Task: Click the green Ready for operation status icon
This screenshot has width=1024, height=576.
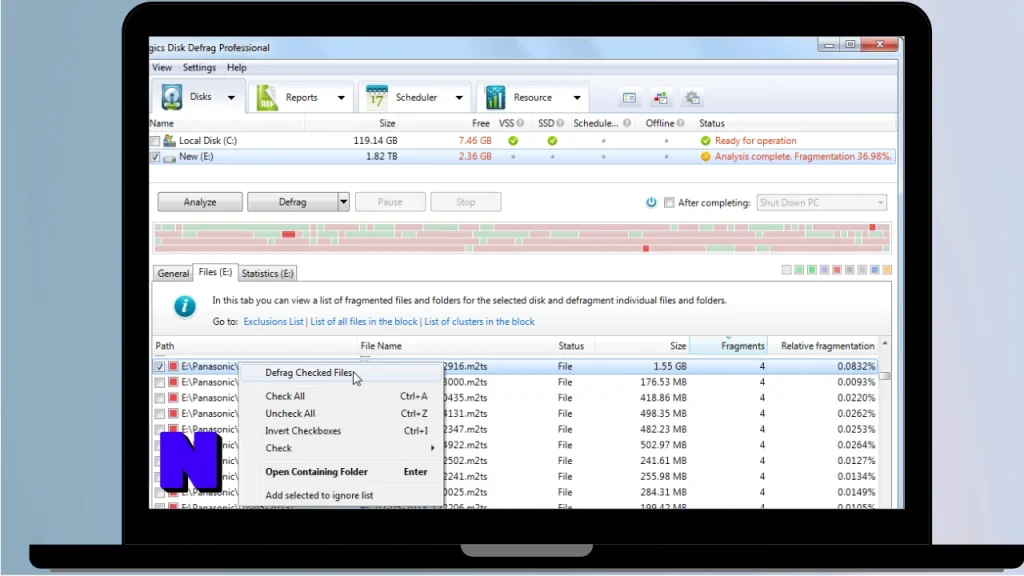Action: point(705,140)
